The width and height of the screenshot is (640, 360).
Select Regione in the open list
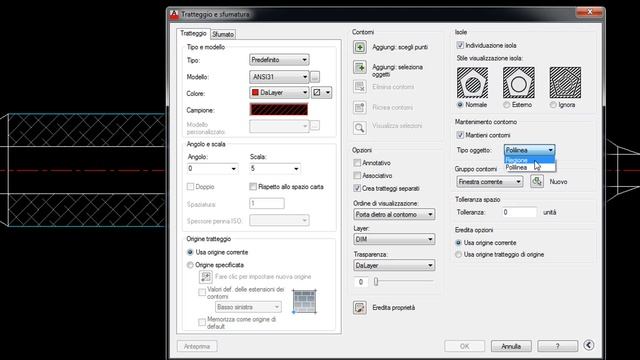[x=529, y=160]
